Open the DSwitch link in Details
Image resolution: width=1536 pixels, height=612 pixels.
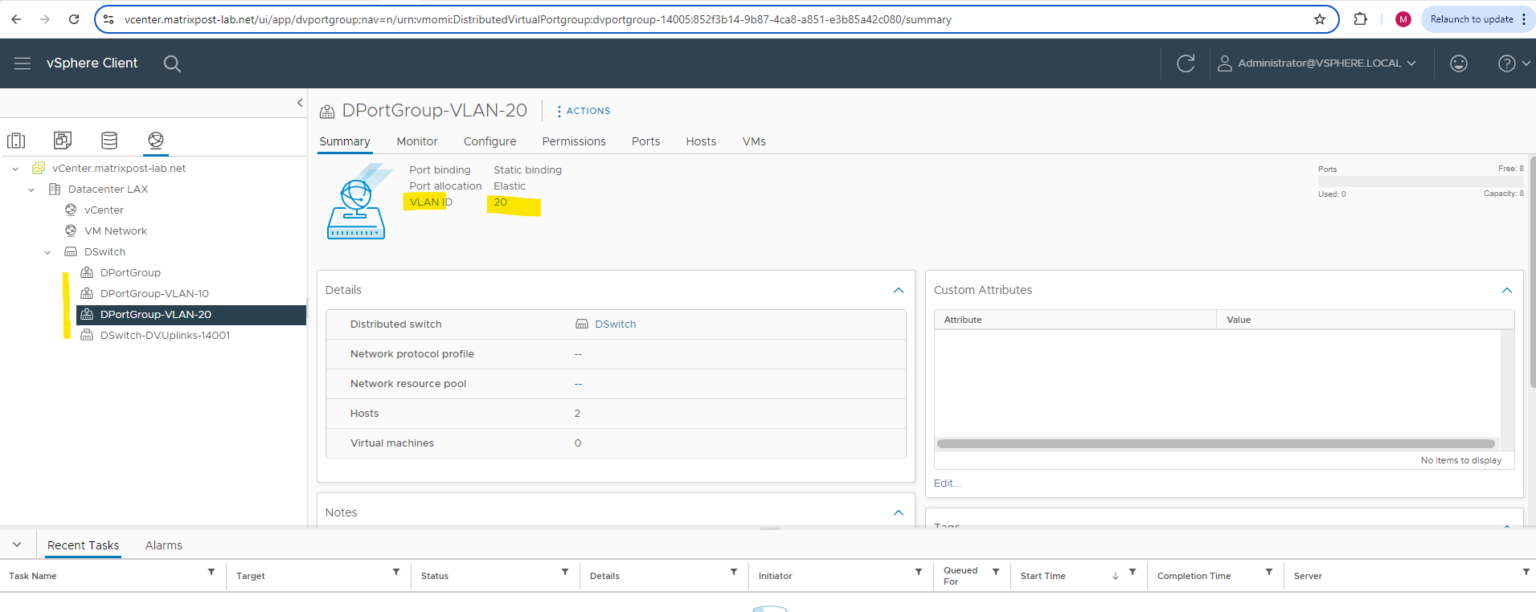point(615,324)
